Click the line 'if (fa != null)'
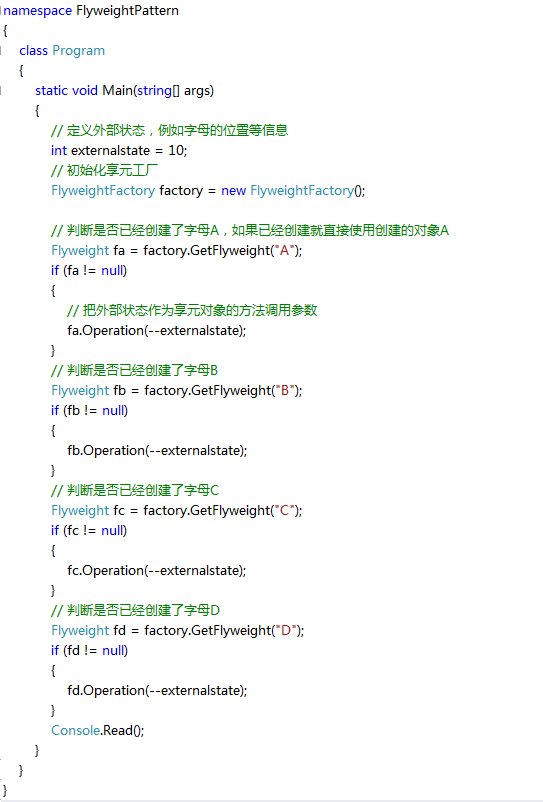Viewport: 543px width, 802px height. tap(89, 271)
